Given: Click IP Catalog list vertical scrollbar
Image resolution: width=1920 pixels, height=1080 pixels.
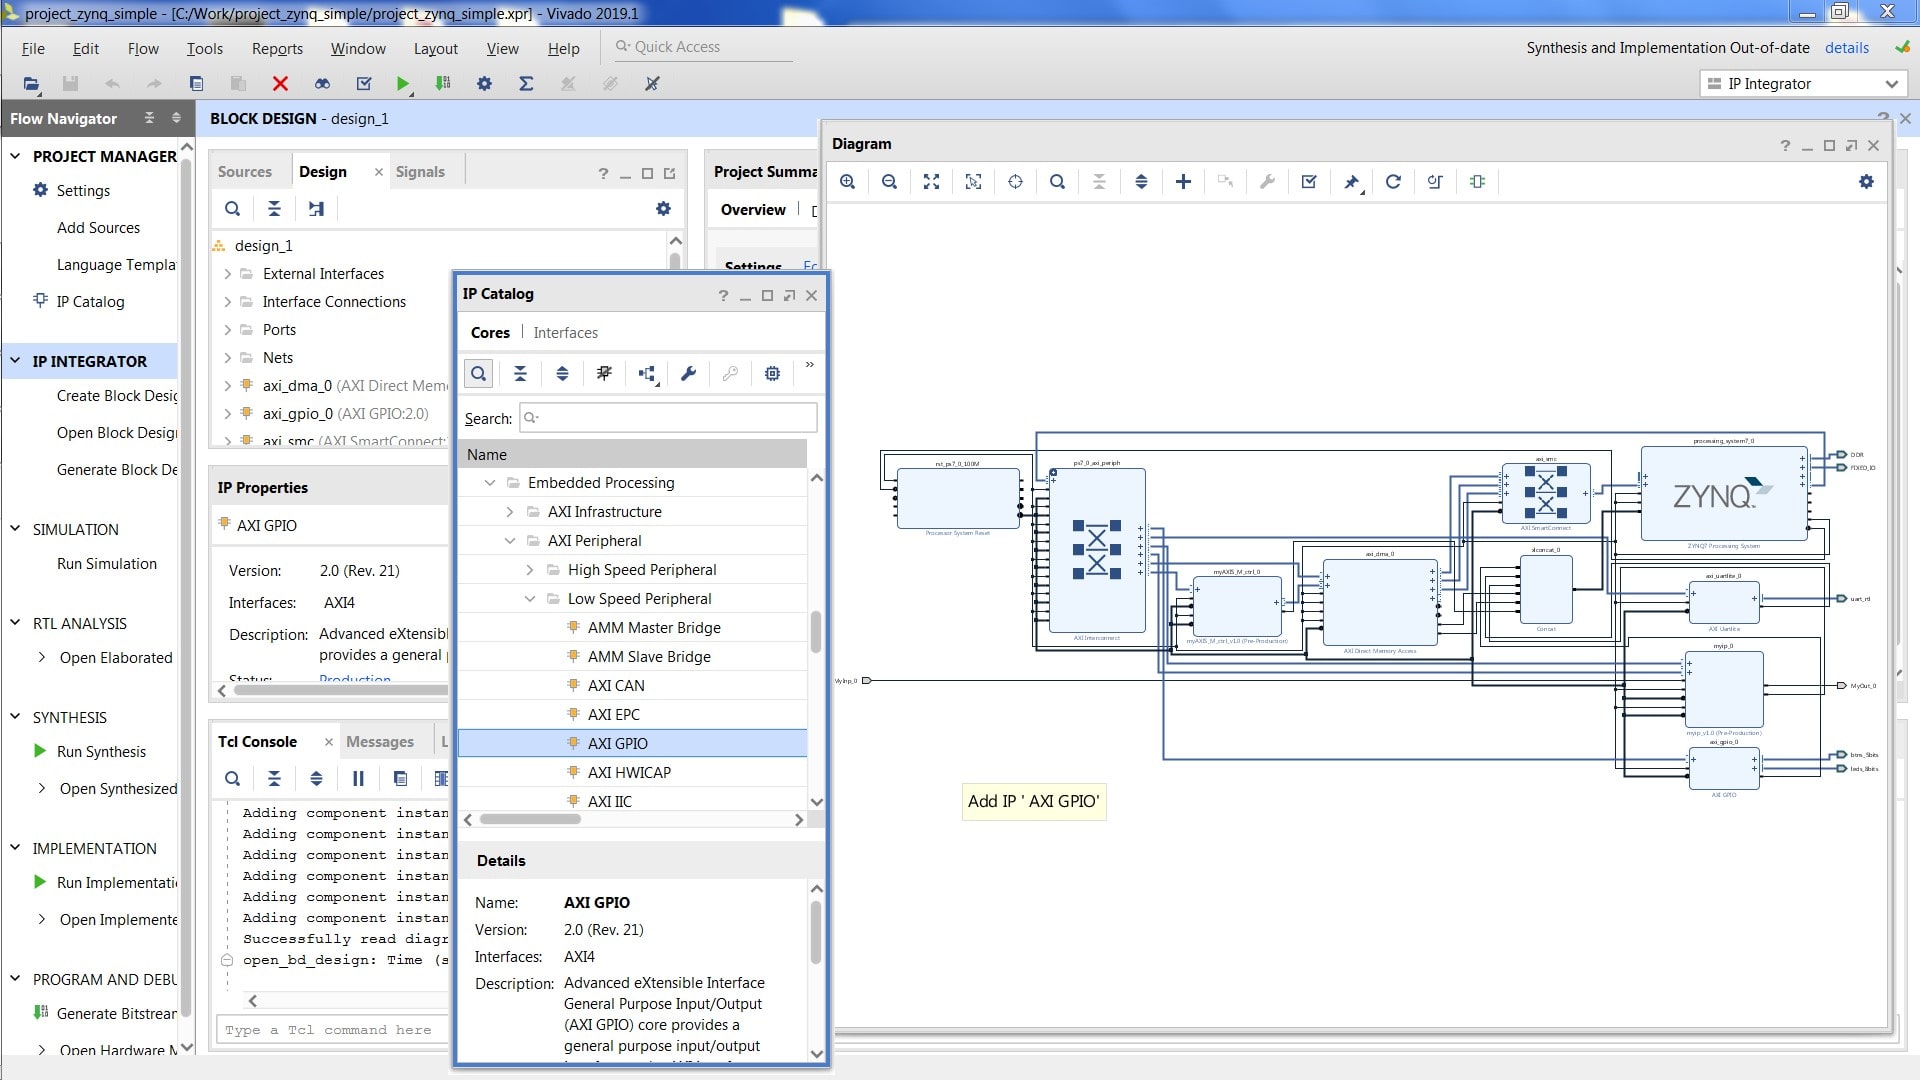Looking at the screenshot, I should [816, 632].
